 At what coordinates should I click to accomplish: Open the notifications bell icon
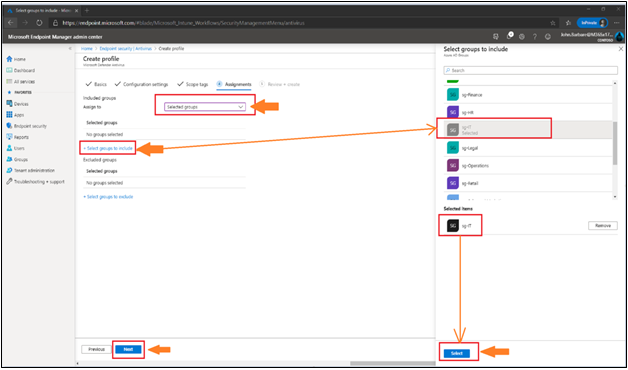point(509,36)
